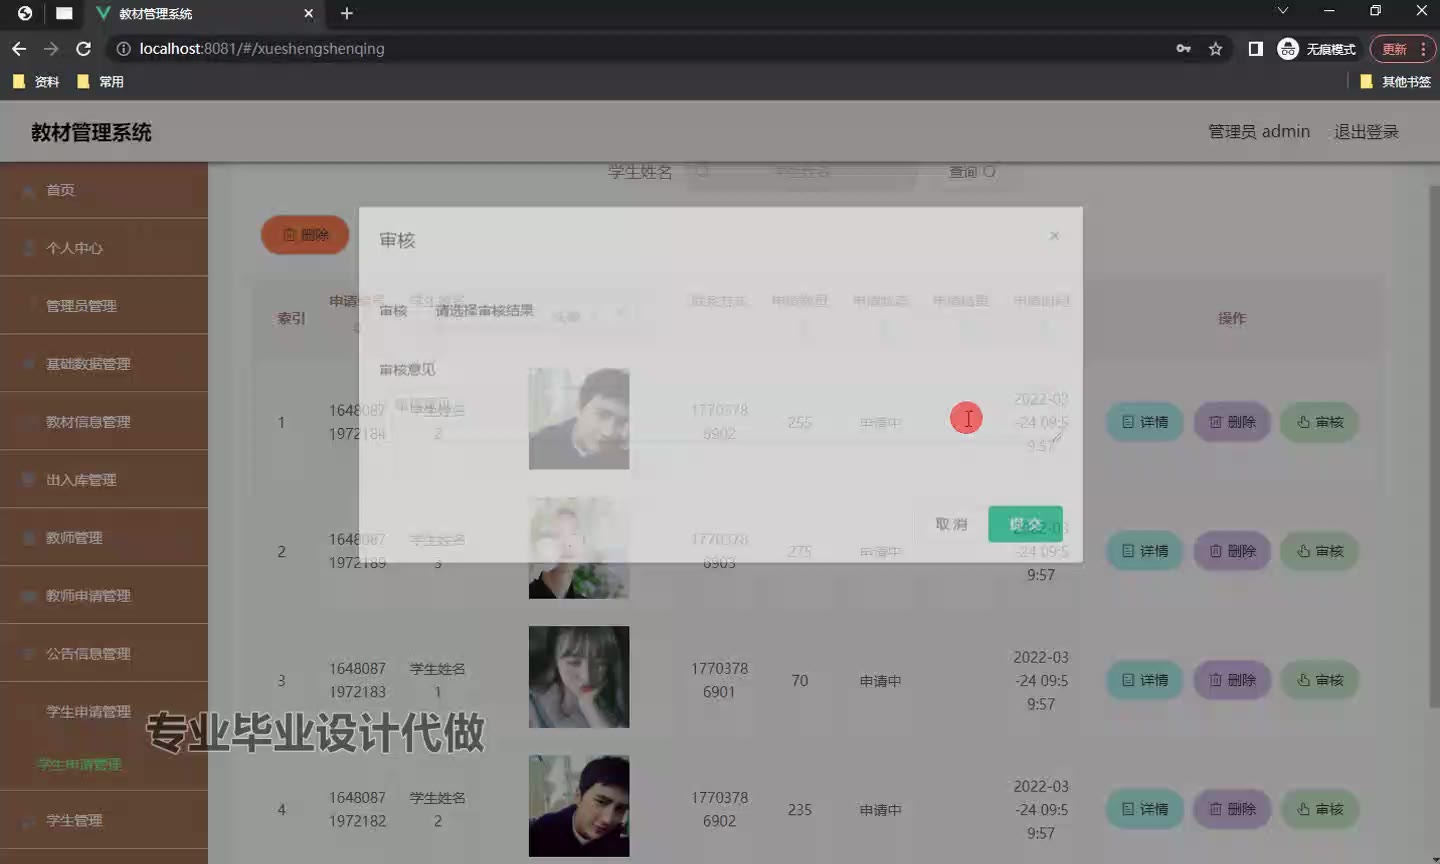This screenshot has height=864, width=1440.
Task: Open 教师管理 in the sidebar
Action: tap(104, 538)
